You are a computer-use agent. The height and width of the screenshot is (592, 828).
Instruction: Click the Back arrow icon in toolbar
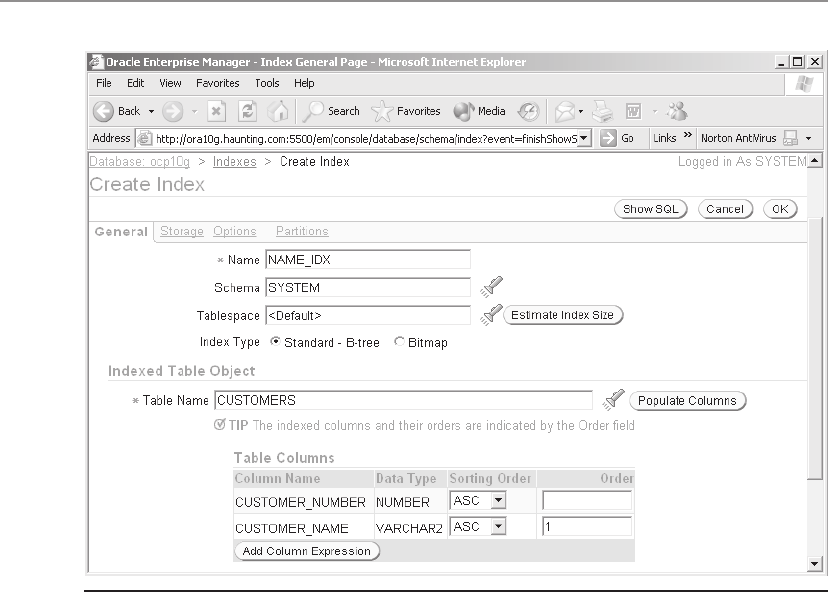(104, 111)
